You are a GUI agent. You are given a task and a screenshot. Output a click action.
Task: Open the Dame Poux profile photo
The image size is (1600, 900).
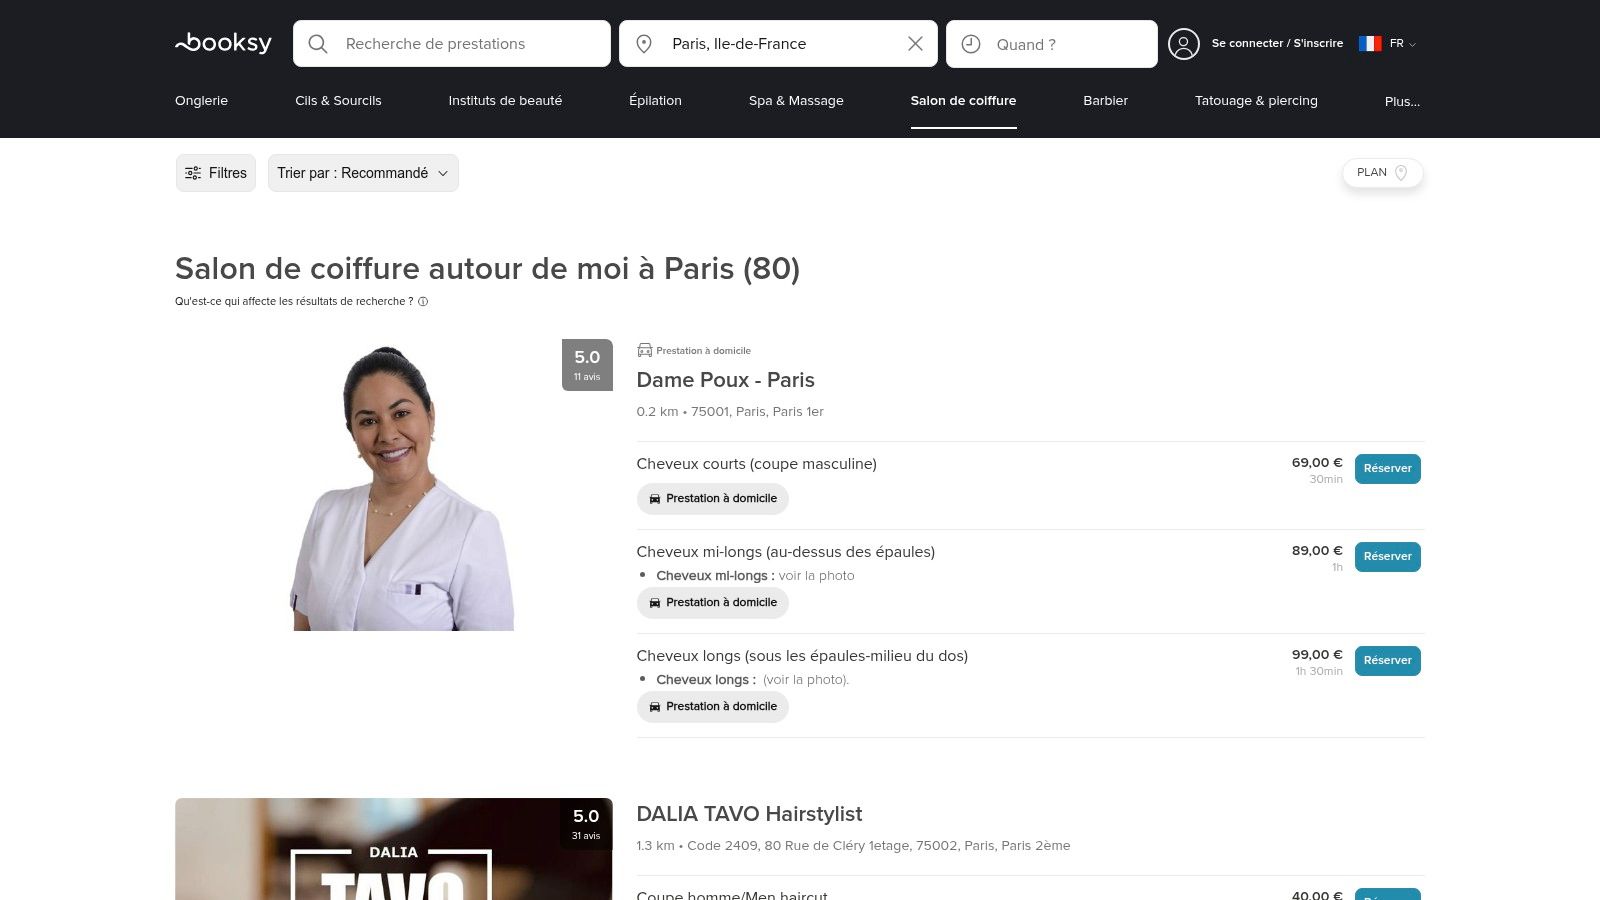pos(393,485)
